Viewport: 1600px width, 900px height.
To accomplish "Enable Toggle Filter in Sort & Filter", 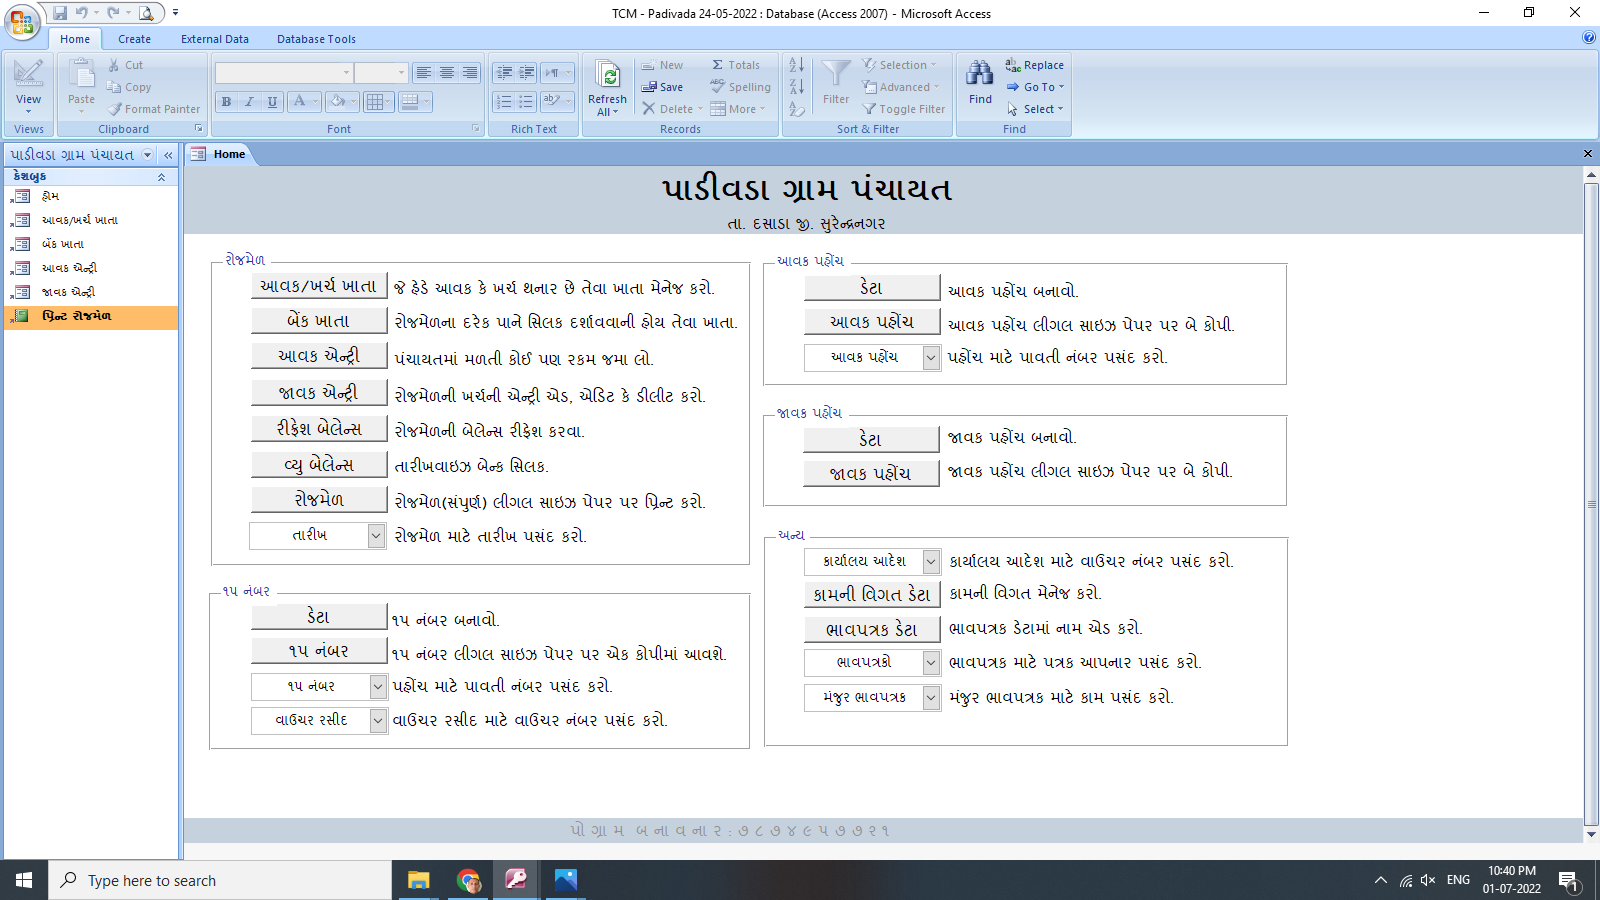I will point(903,109).
